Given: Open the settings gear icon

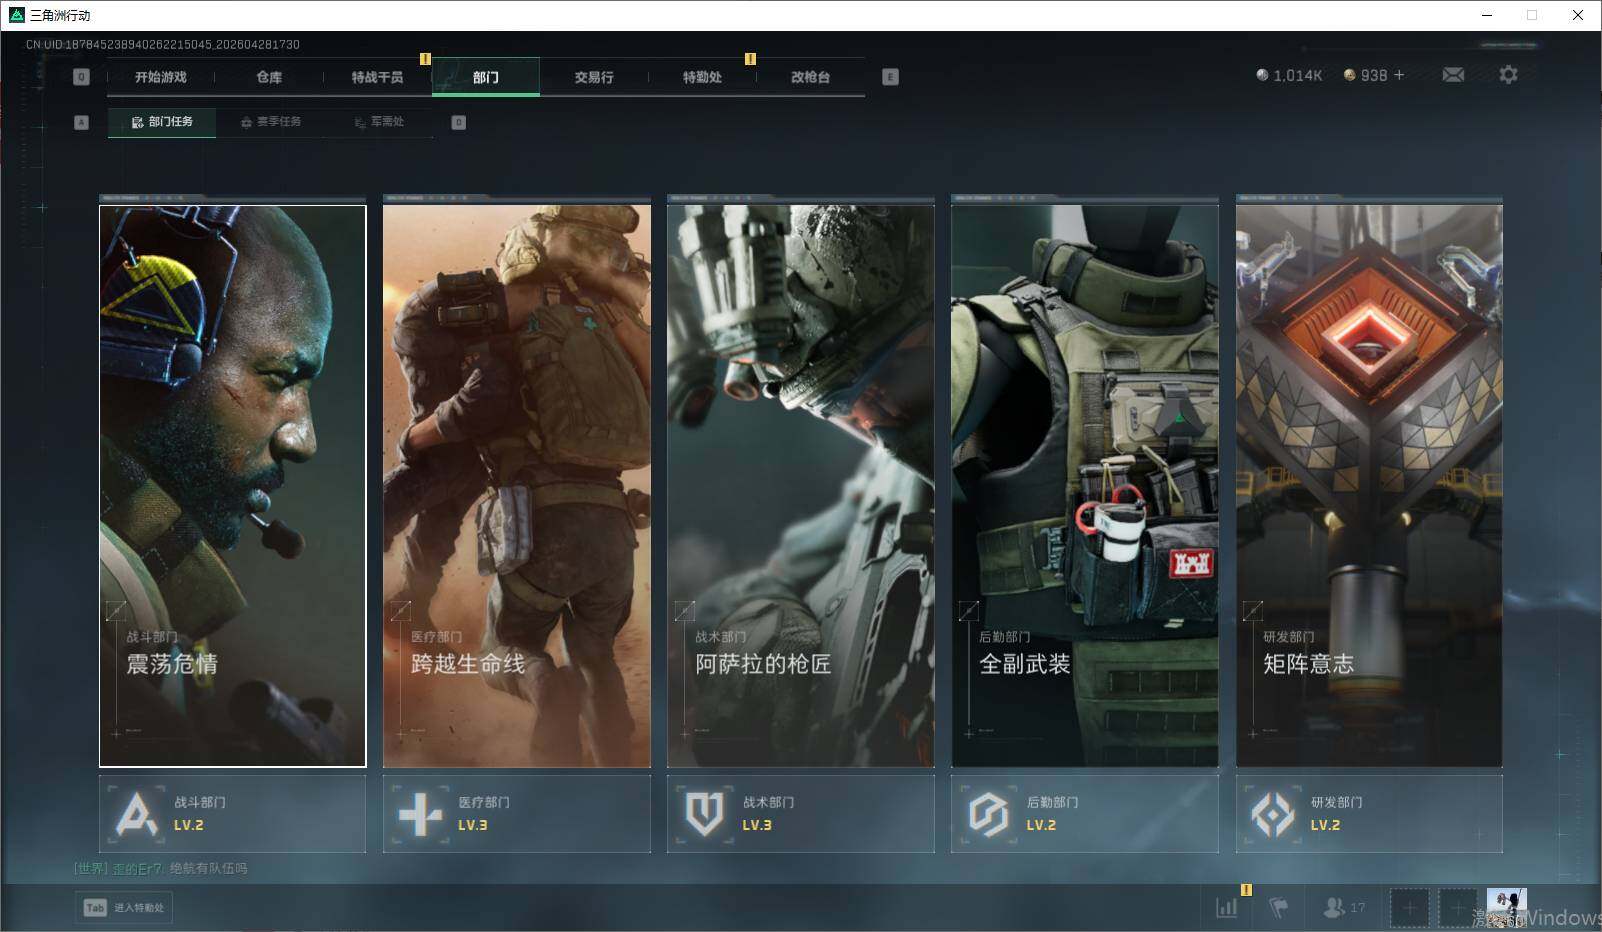Looking at the screenshot, I should [1508, 75].
